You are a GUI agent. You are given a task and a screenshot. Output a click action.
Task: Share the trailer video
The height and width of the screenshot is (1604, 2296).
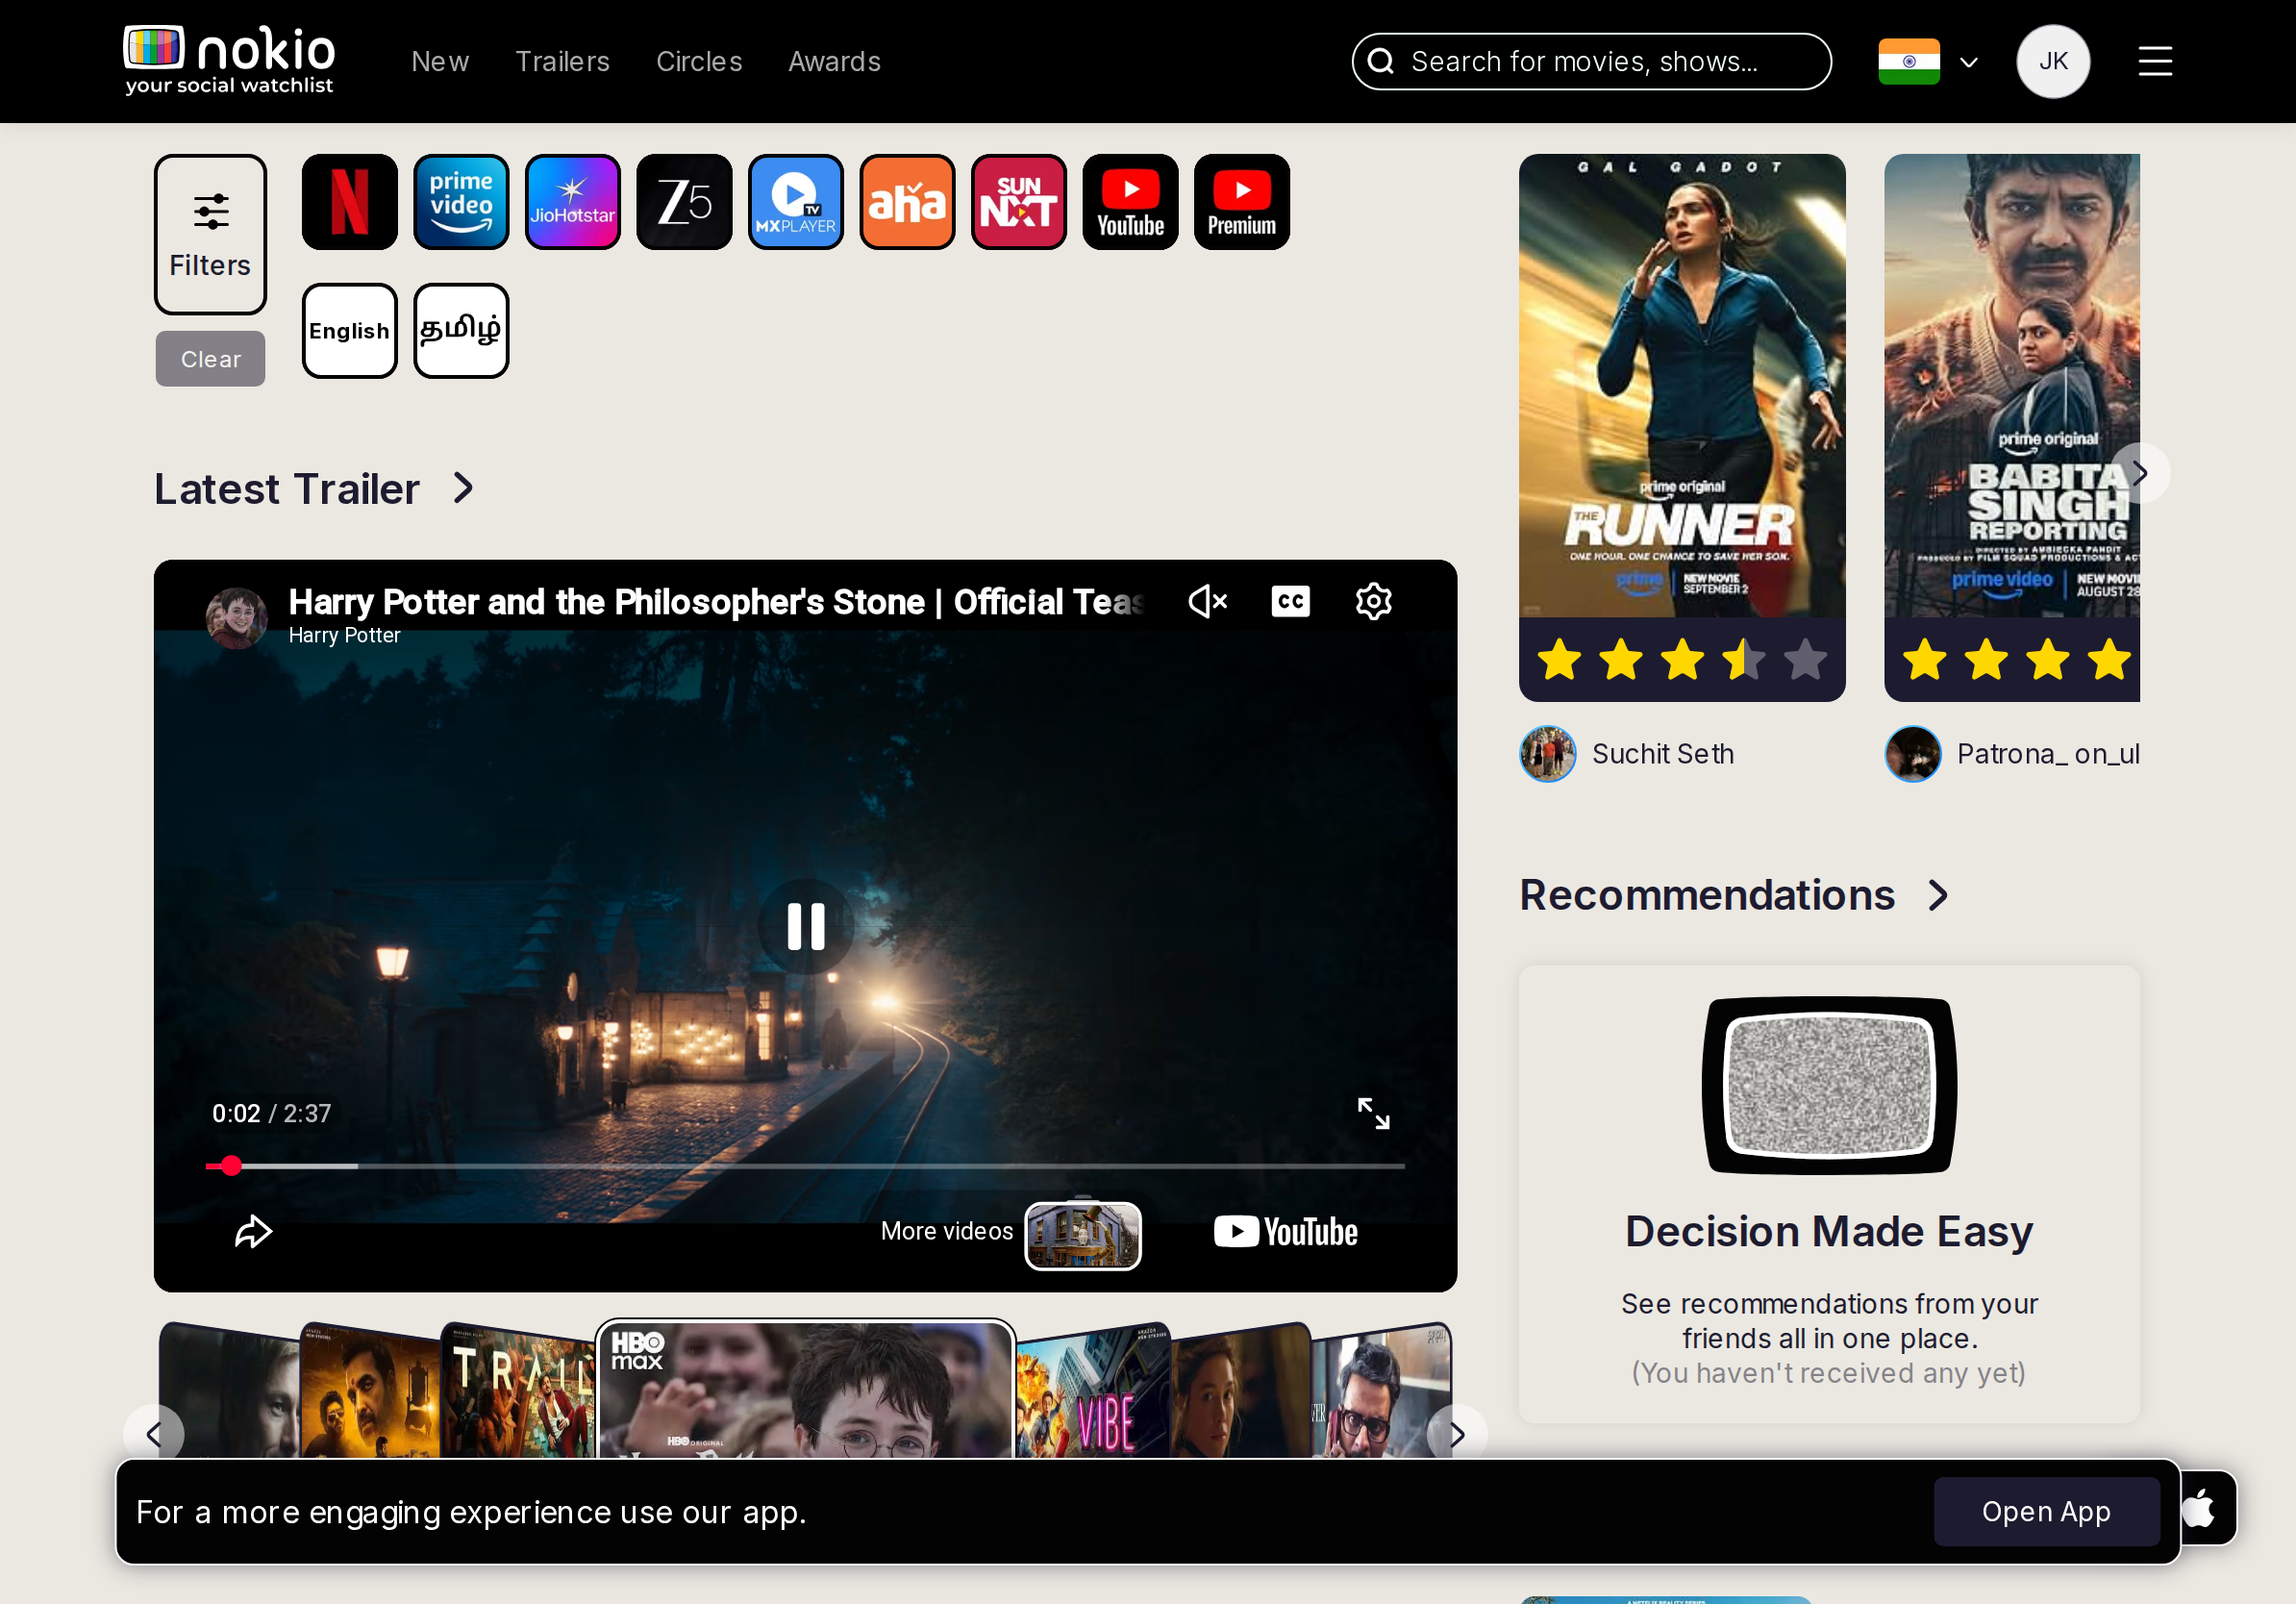[x=253, y=1231]
